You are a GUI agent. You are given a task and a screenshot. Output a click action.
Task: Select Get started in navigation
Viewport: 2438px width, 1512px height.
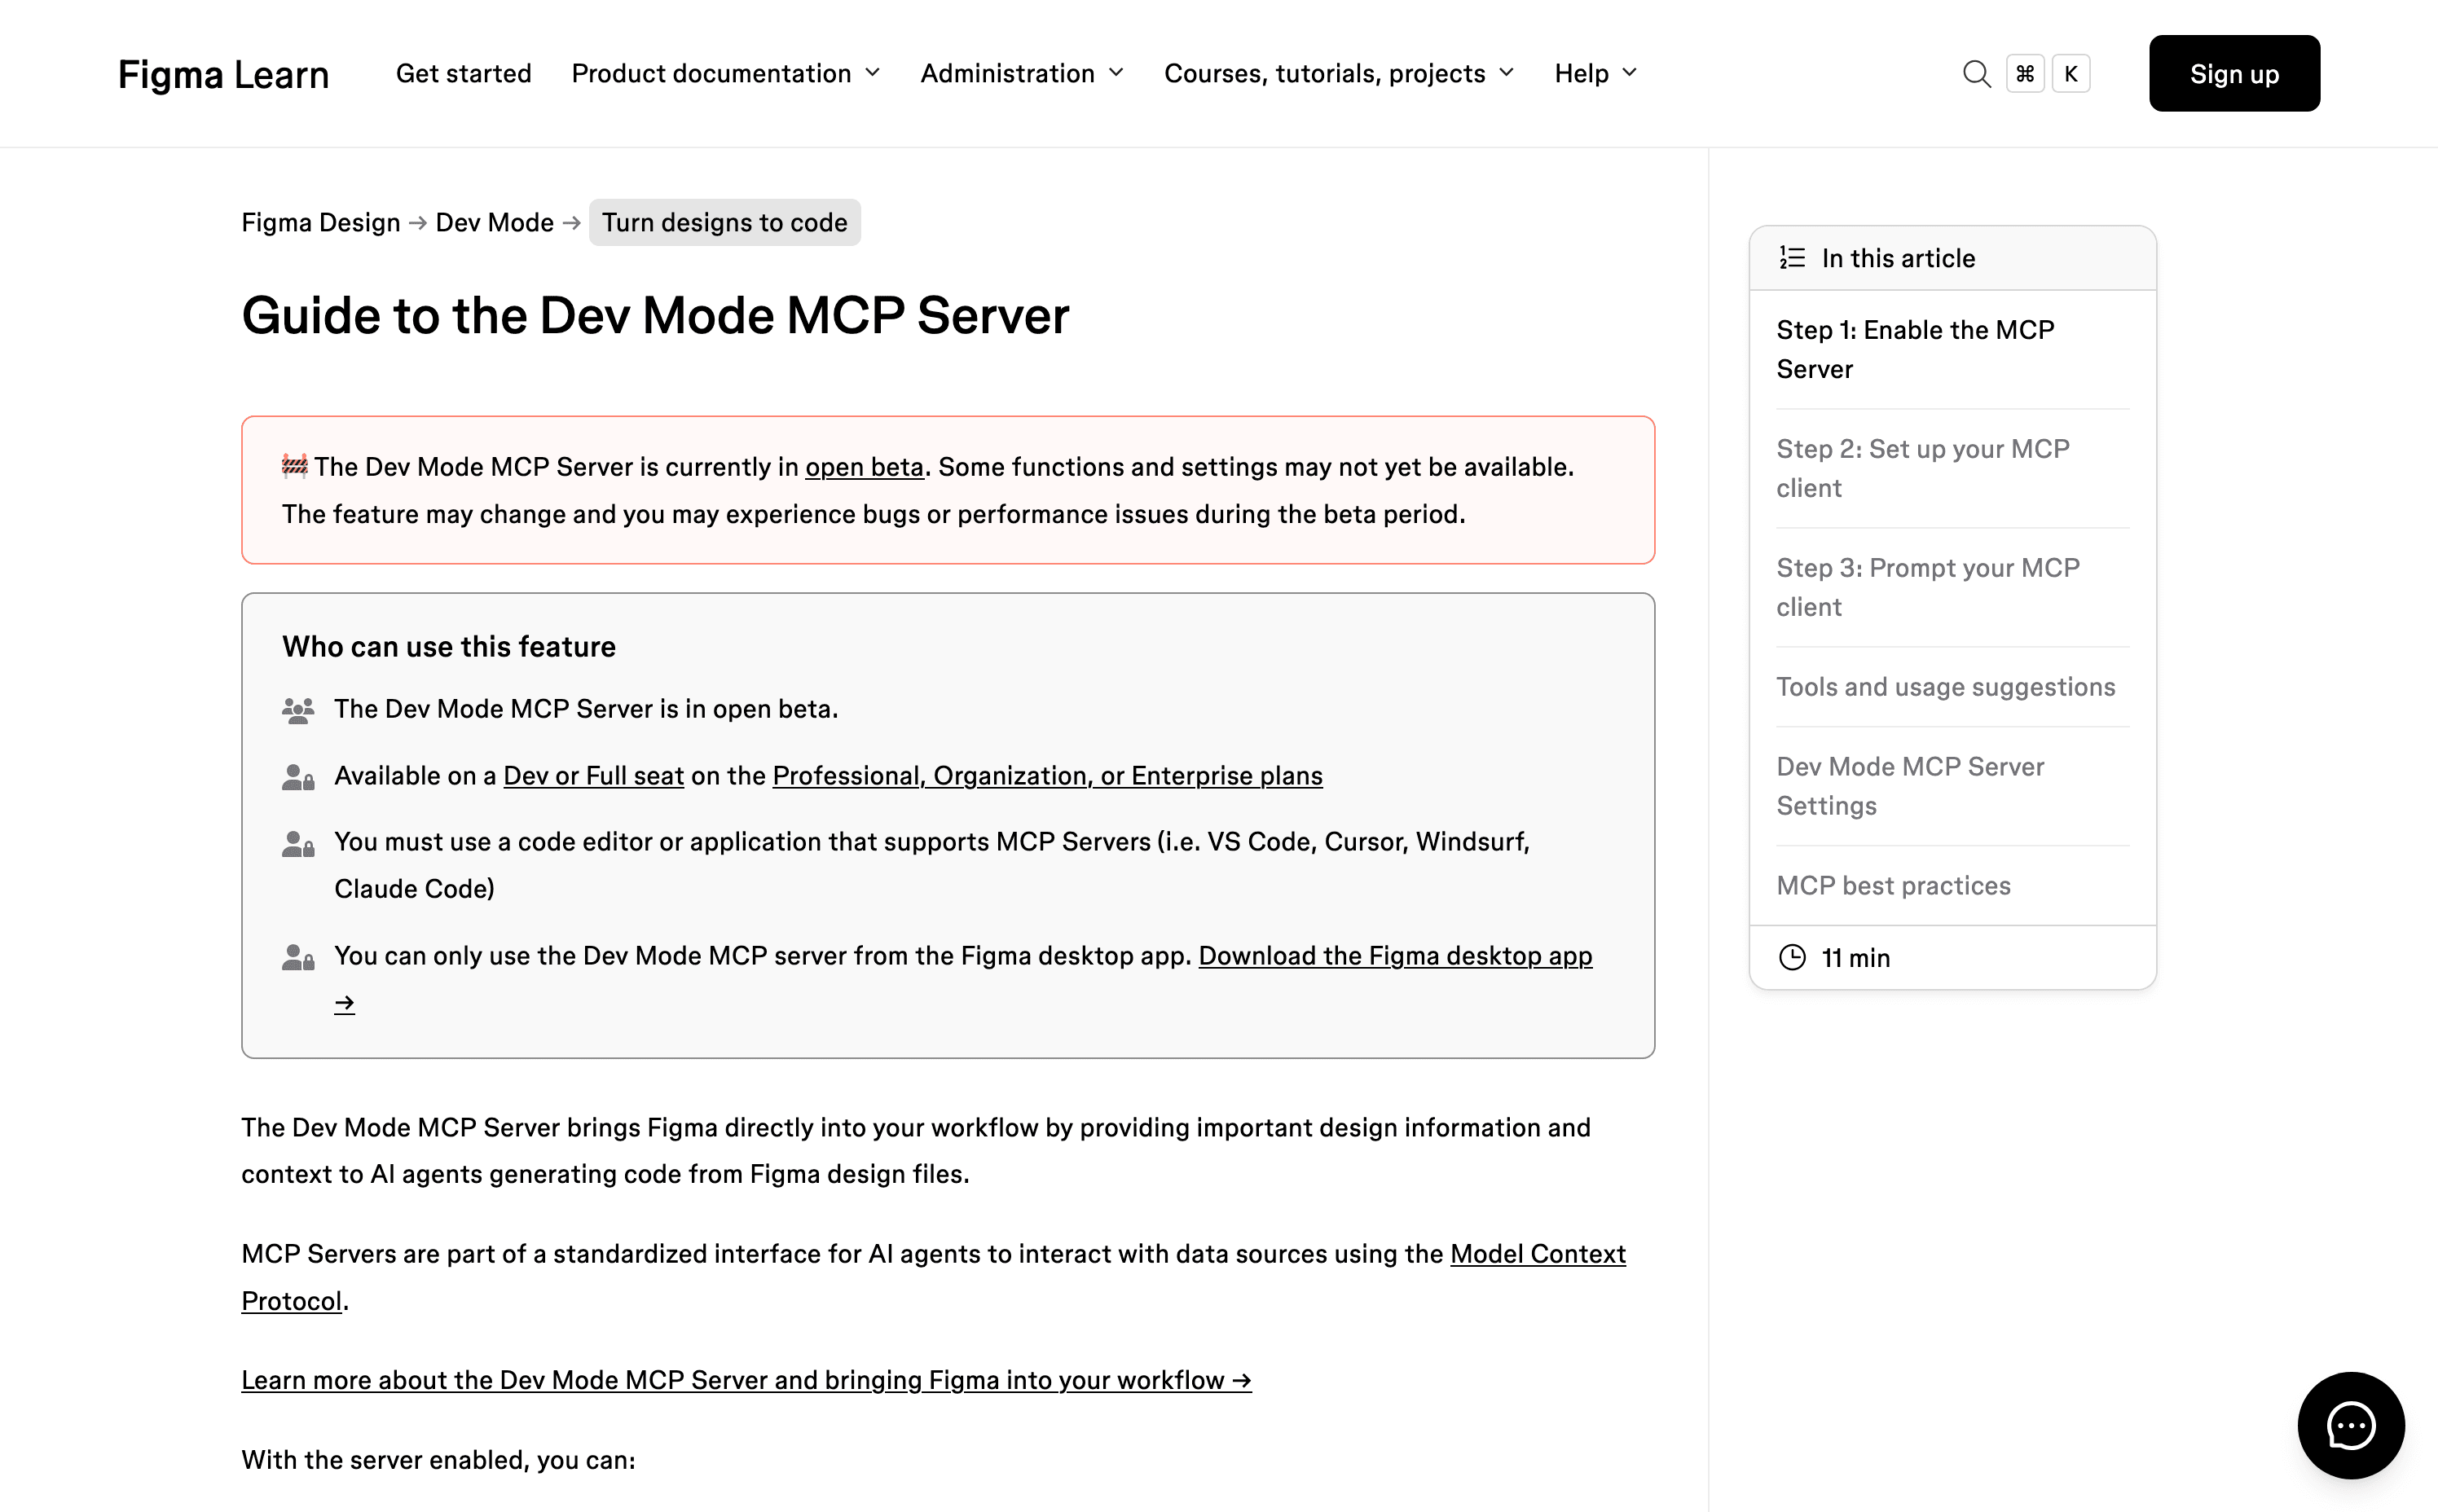464,73
